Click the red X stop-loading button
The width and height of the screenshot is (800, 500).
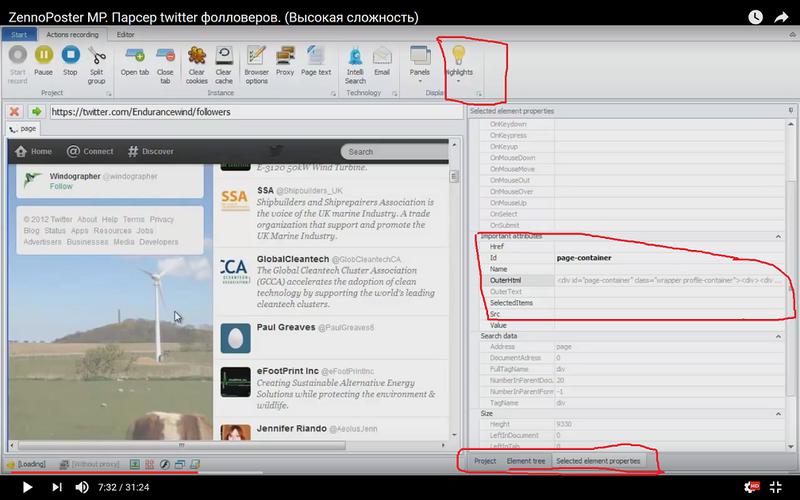15,111
